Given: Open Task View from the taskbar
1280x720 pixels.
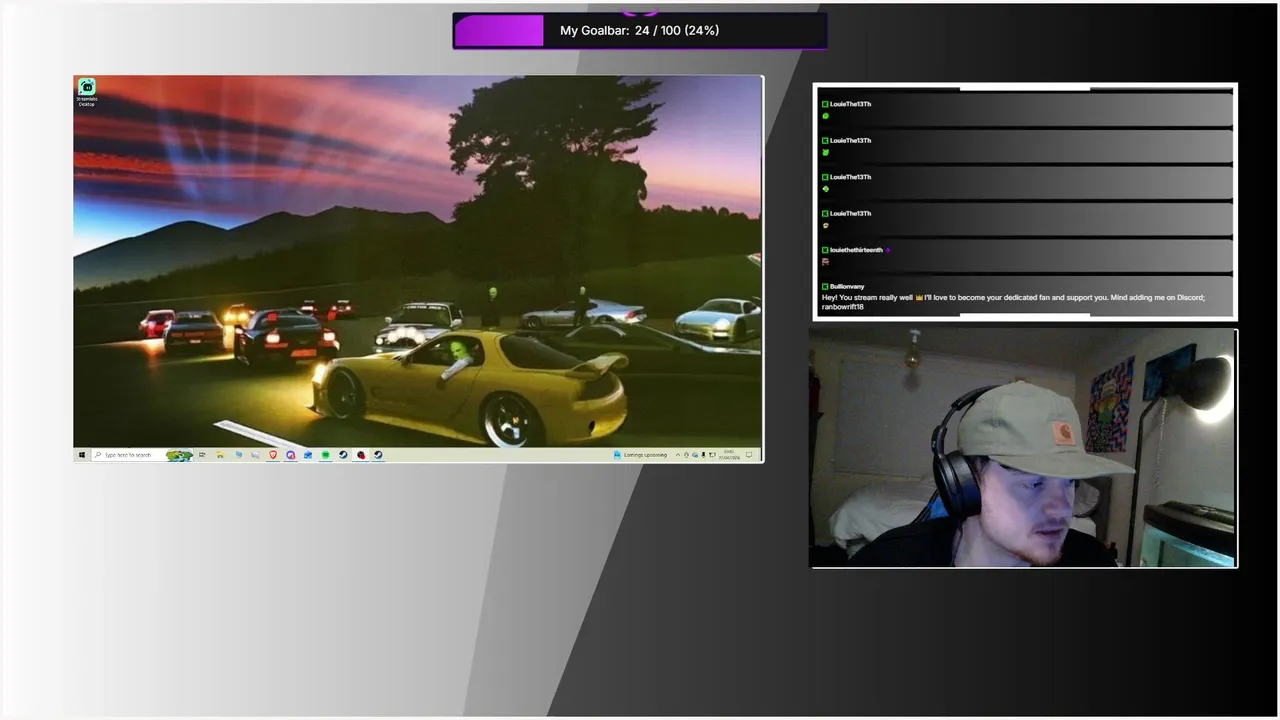Looking at the screenshot, I should click(202, 455).
